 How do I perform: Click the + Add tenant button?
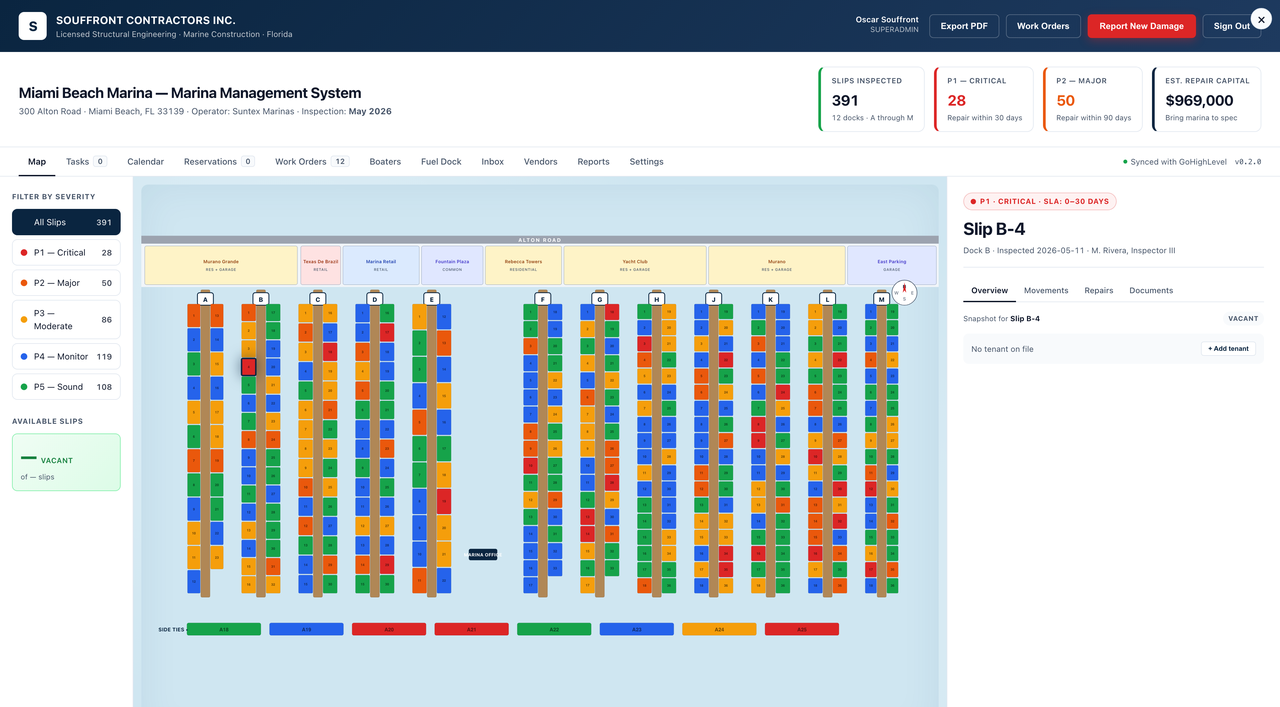[x=1228, y=349]
